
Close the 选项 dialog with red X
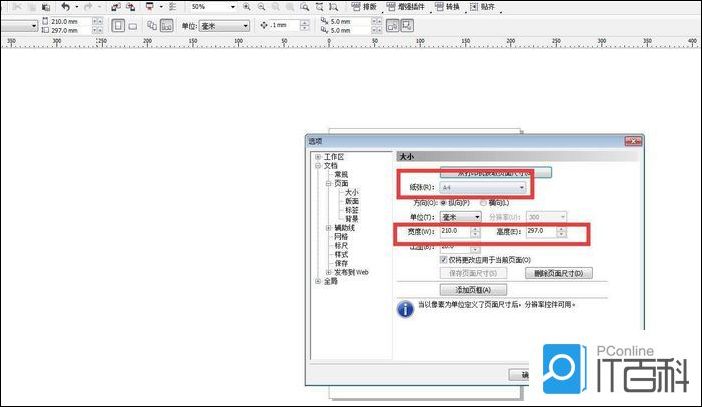[x=633, y=141]
